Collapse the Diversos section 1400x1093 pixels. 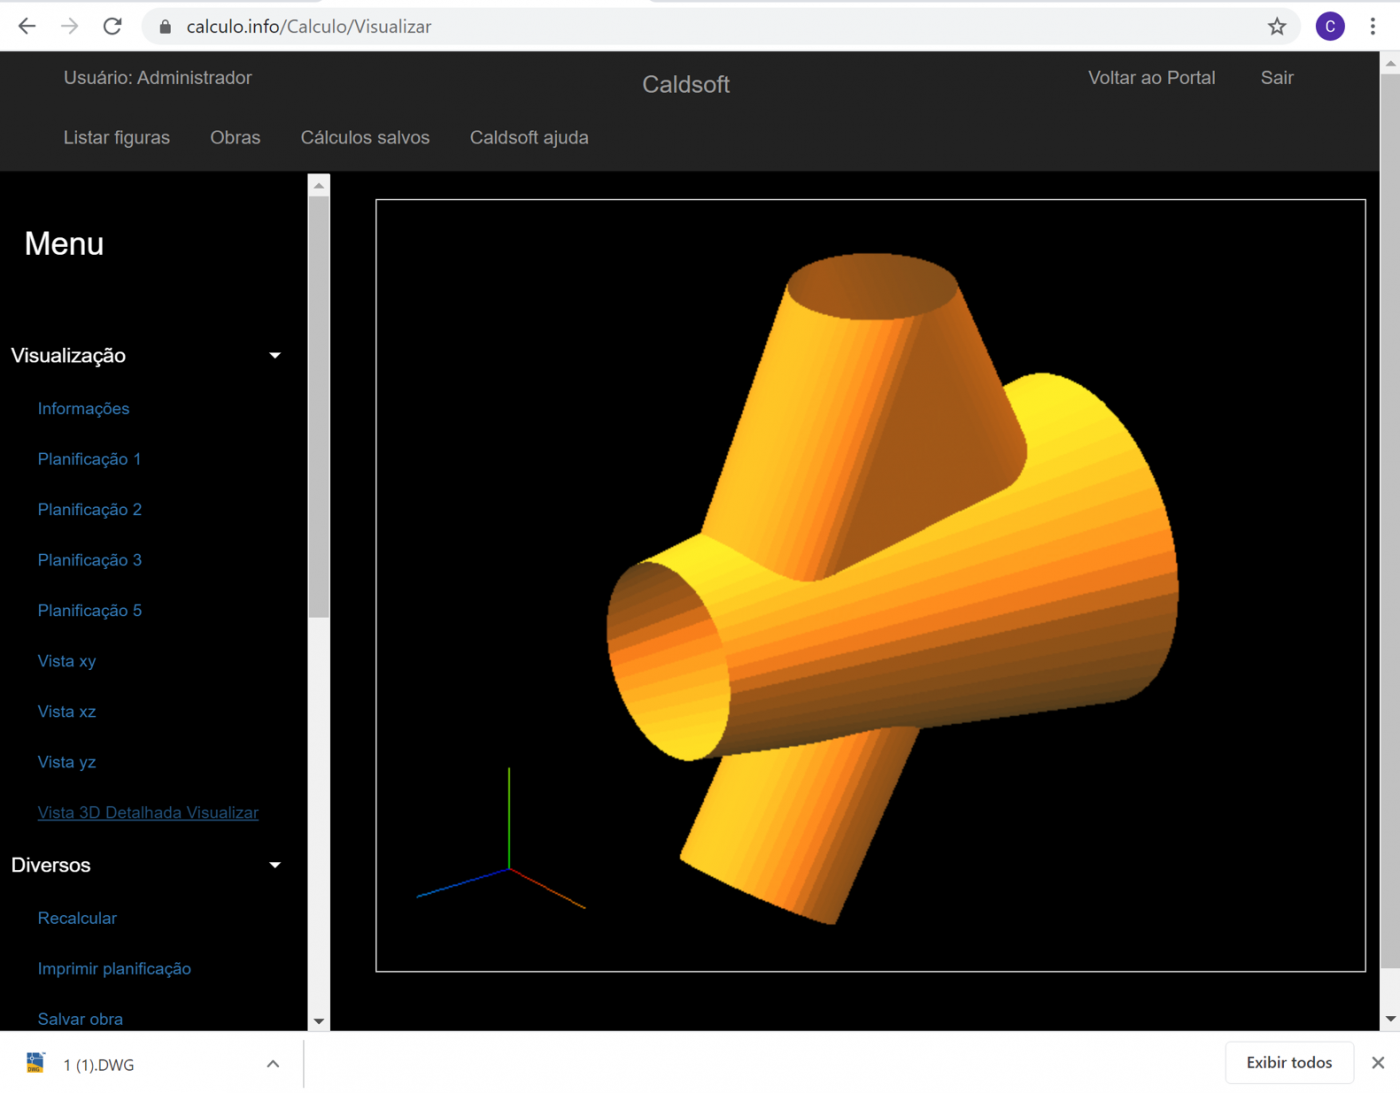coord(275,865)
